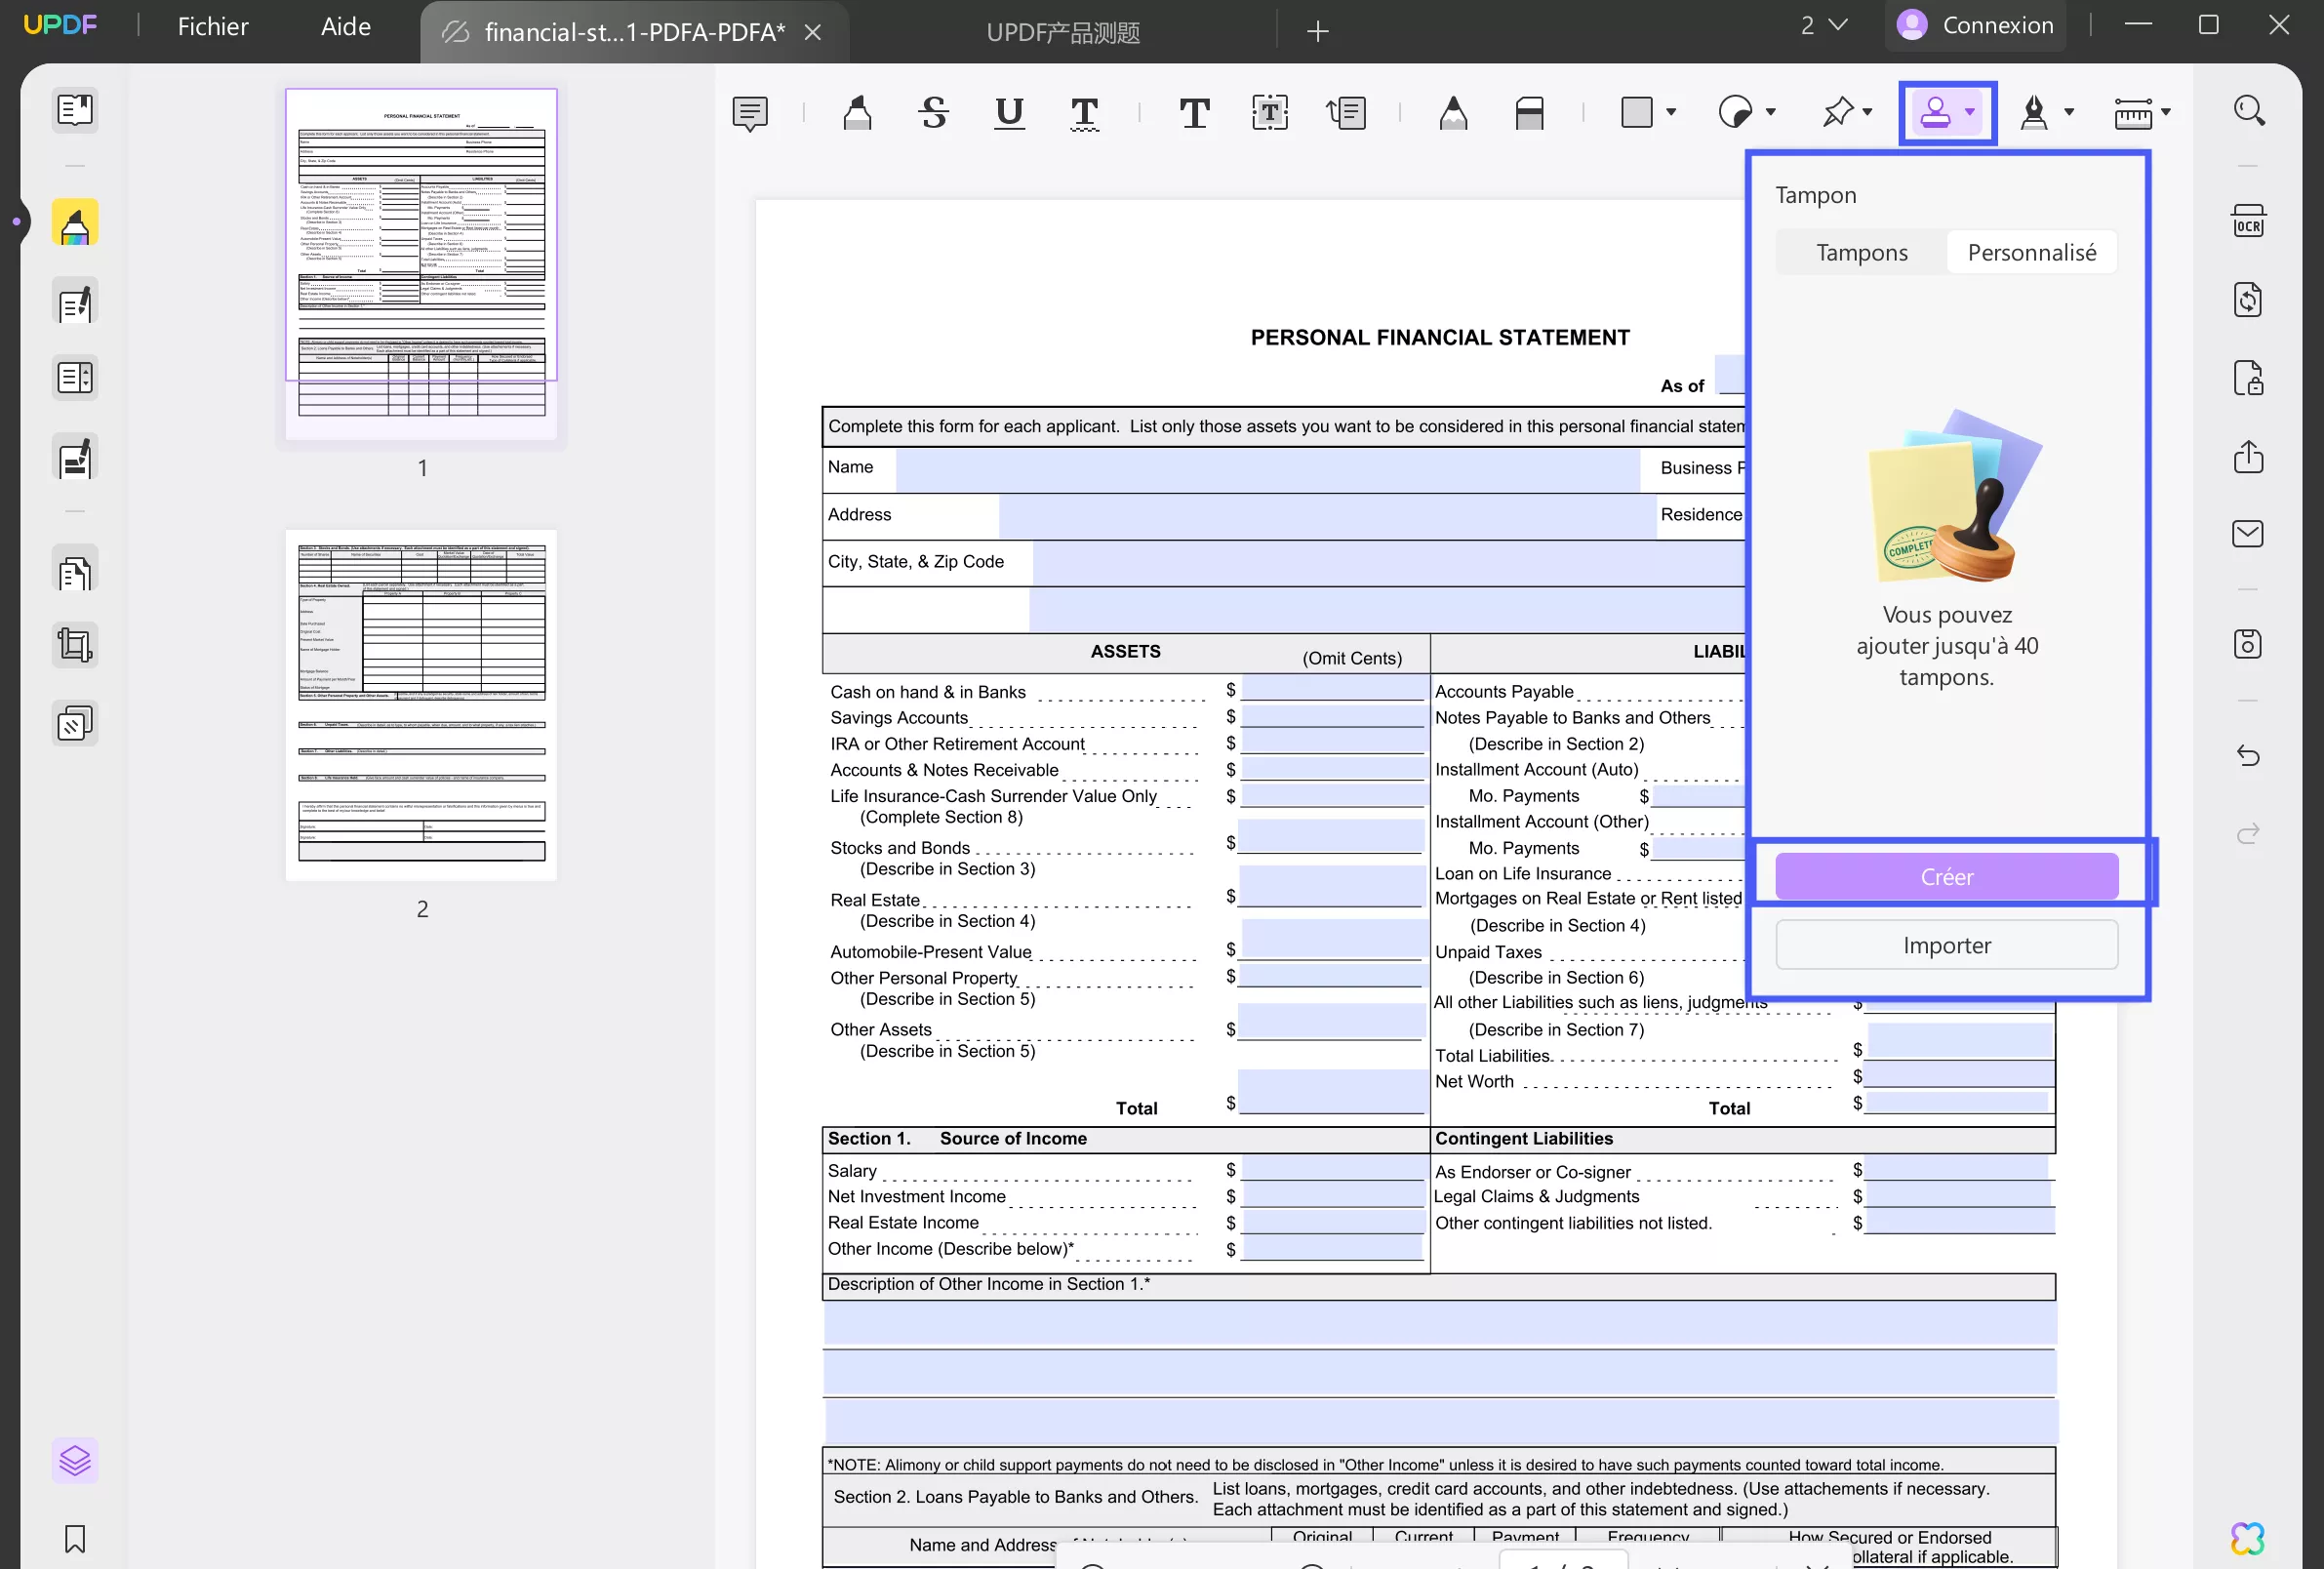Open the layers panel icon
2324x1569 pixels.
click(75, 1461)
